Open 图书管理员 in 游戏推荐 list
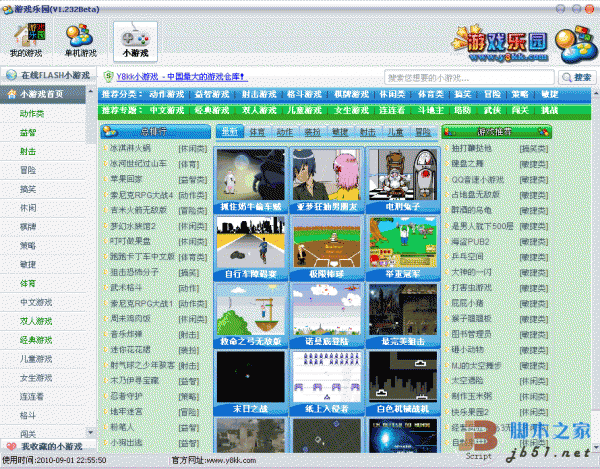 coord(472,334)
